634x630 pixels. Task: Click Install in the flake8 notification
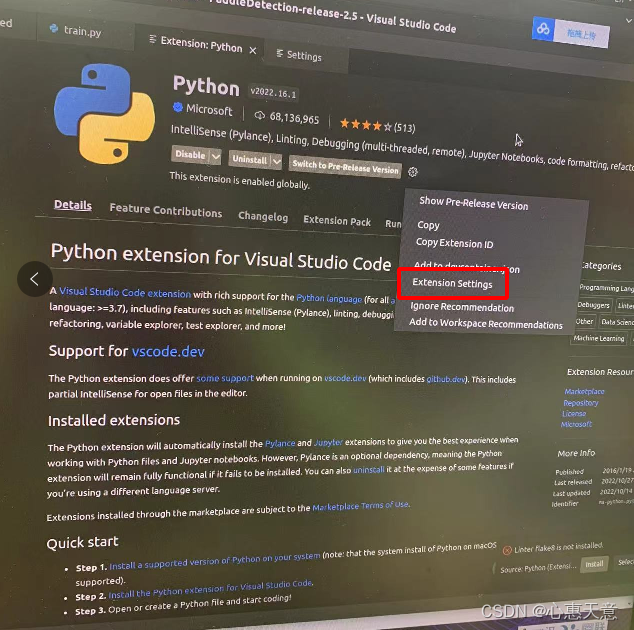click(594, 564)
